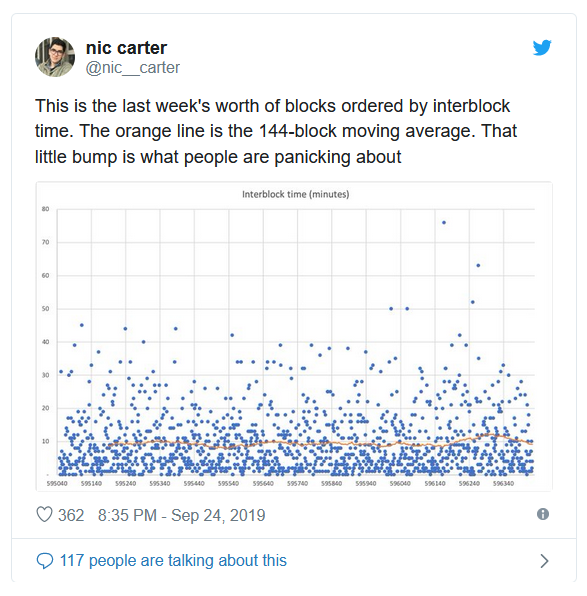Click the tweet text about interblock time
The image size is (587, 596).
[x=276, y=131]
